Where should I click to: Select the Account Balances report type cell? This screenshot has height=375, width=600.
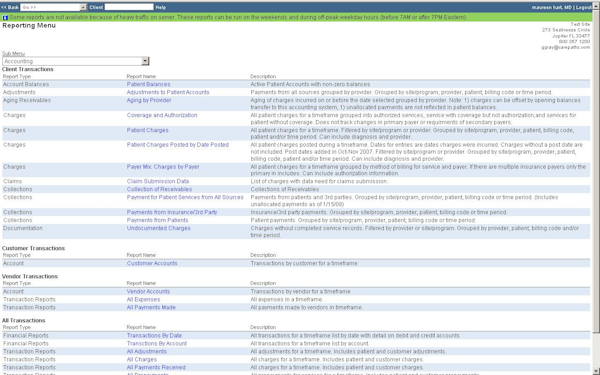click(x=26, y=84)
